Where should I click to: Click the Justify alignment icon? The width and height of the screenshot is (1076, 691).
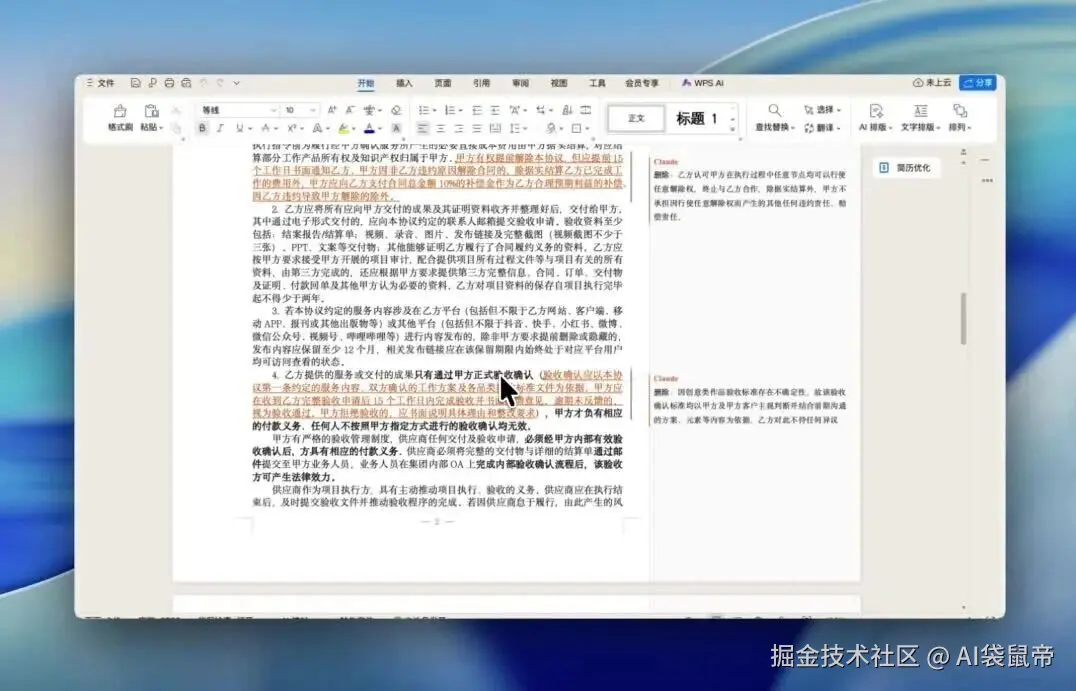point(477,128)
